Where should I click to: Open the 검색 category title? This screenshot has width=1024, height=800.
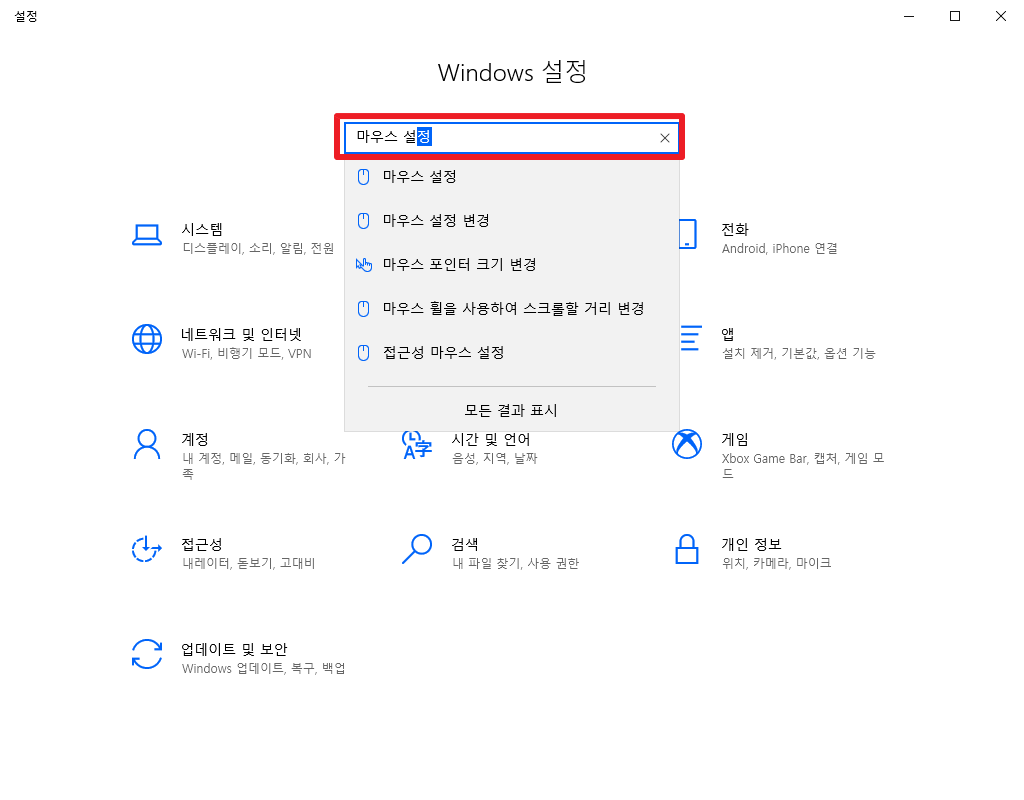click(465, 544)
